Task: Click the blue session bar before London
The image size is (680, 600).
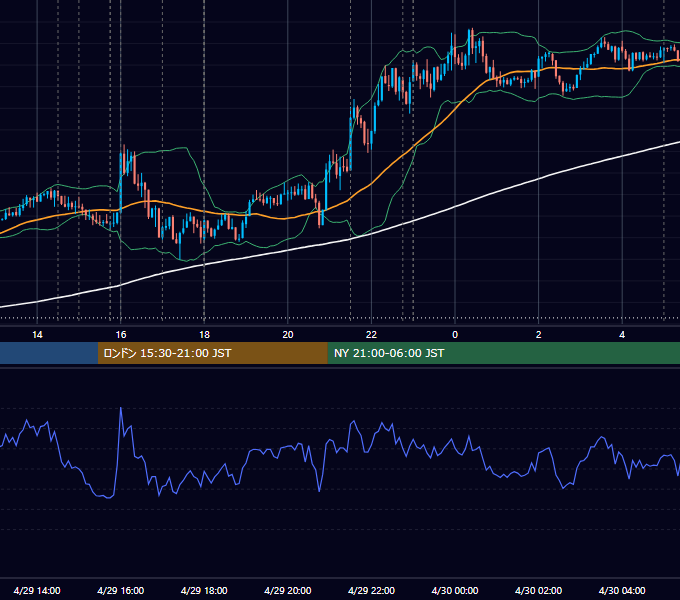Action: pyautogui.click(x=49, y=353)
